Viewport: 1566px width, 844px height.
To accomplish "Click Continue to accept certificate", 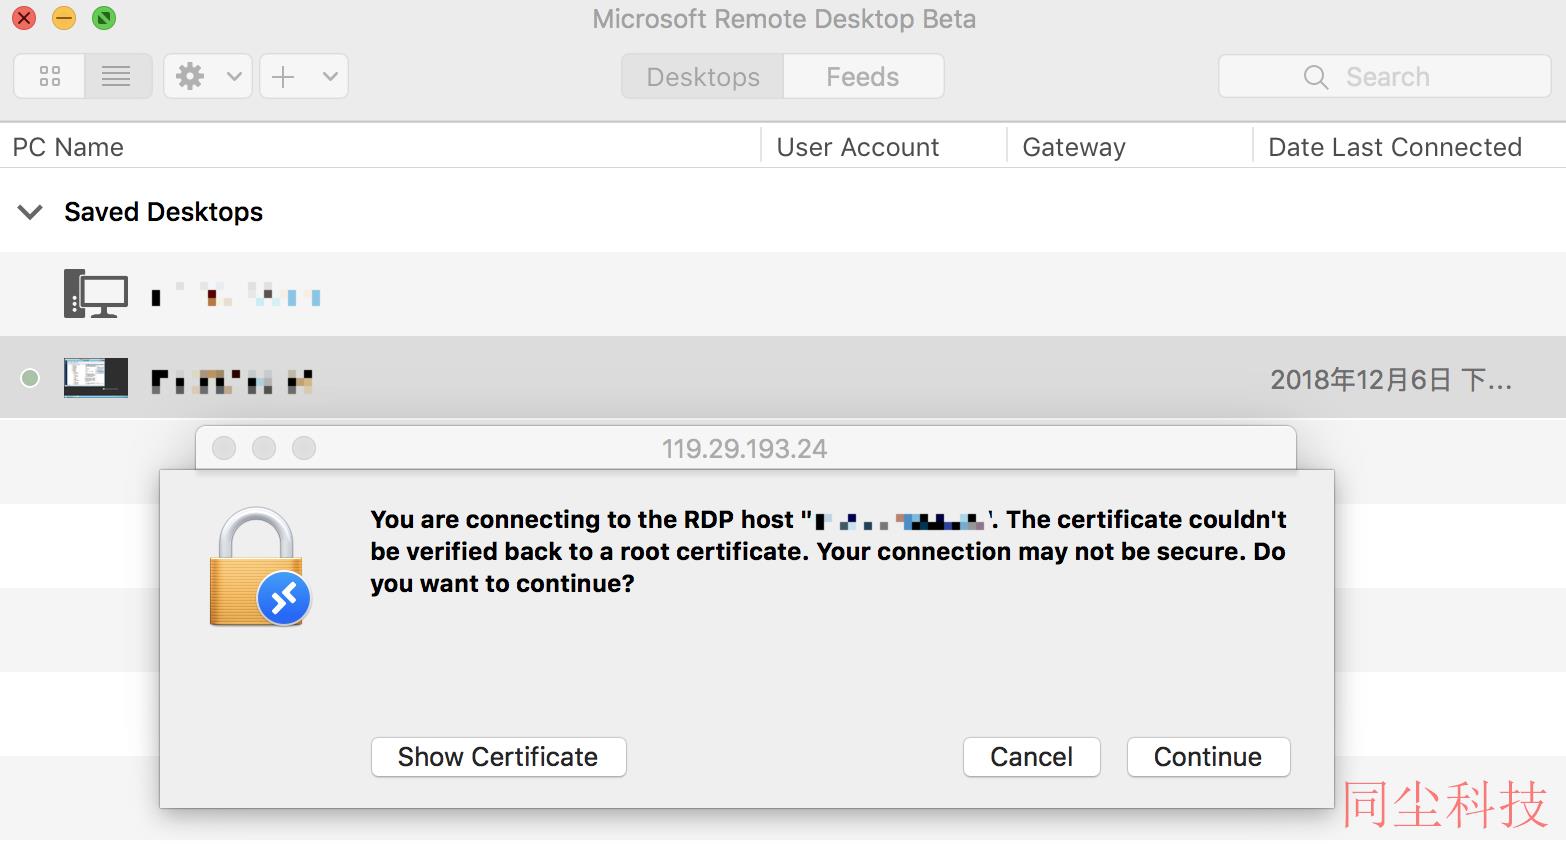I will pos(1208,757).
